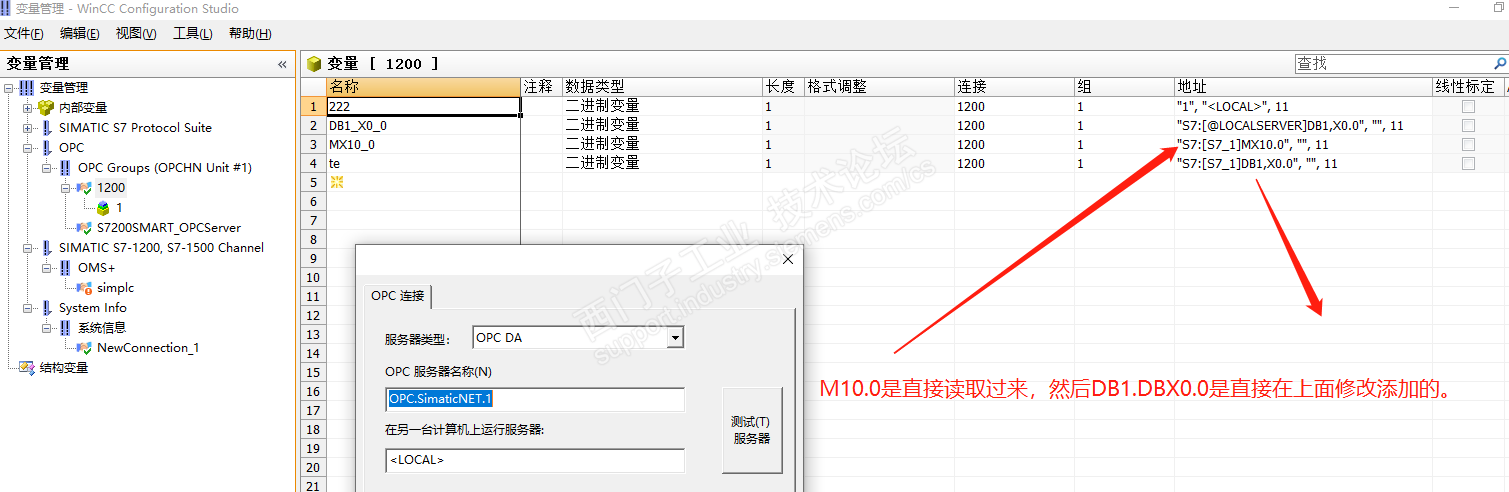The image size is (1509, 492).
Task: Click the System Info channel icon
Action: [46, 308]
